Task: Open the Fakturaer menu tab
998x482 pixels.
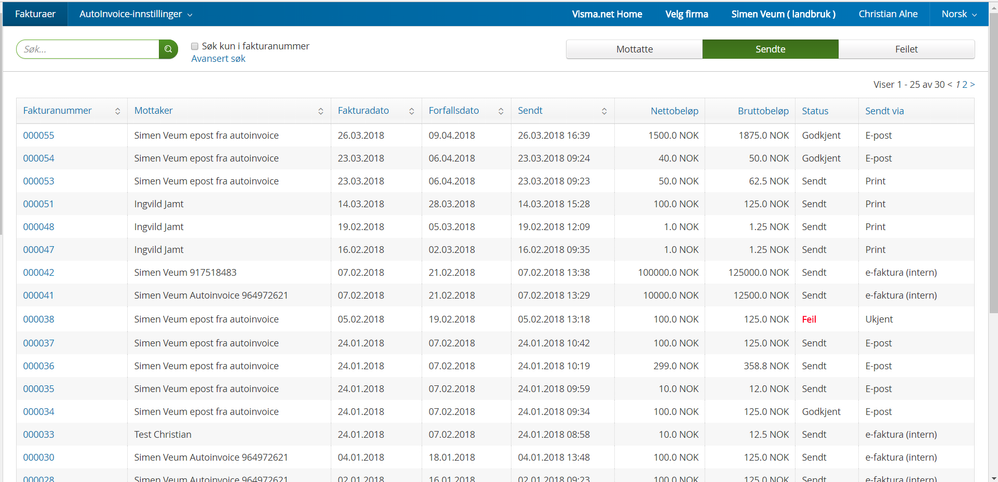Action: [x=35, y=14]
